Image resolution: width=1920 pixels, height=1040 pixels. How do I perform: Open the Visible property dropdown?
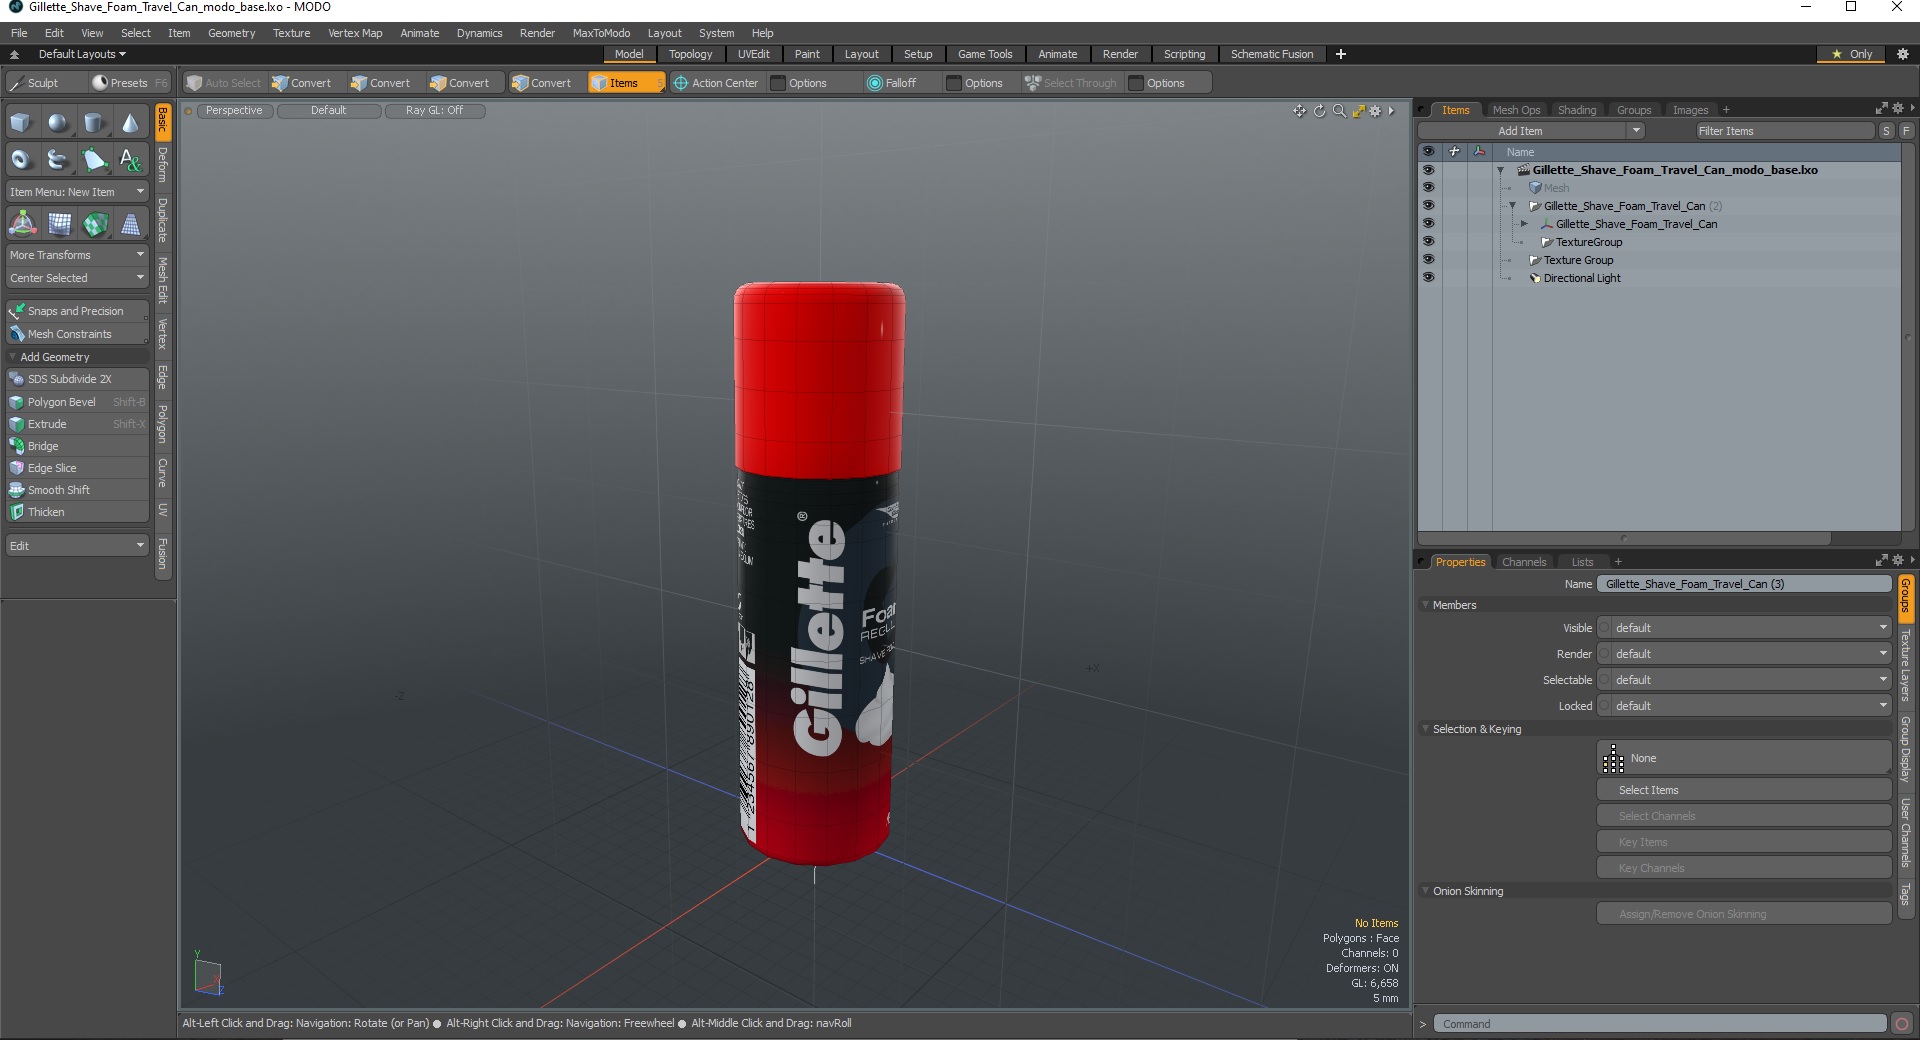pos(1745,628)
